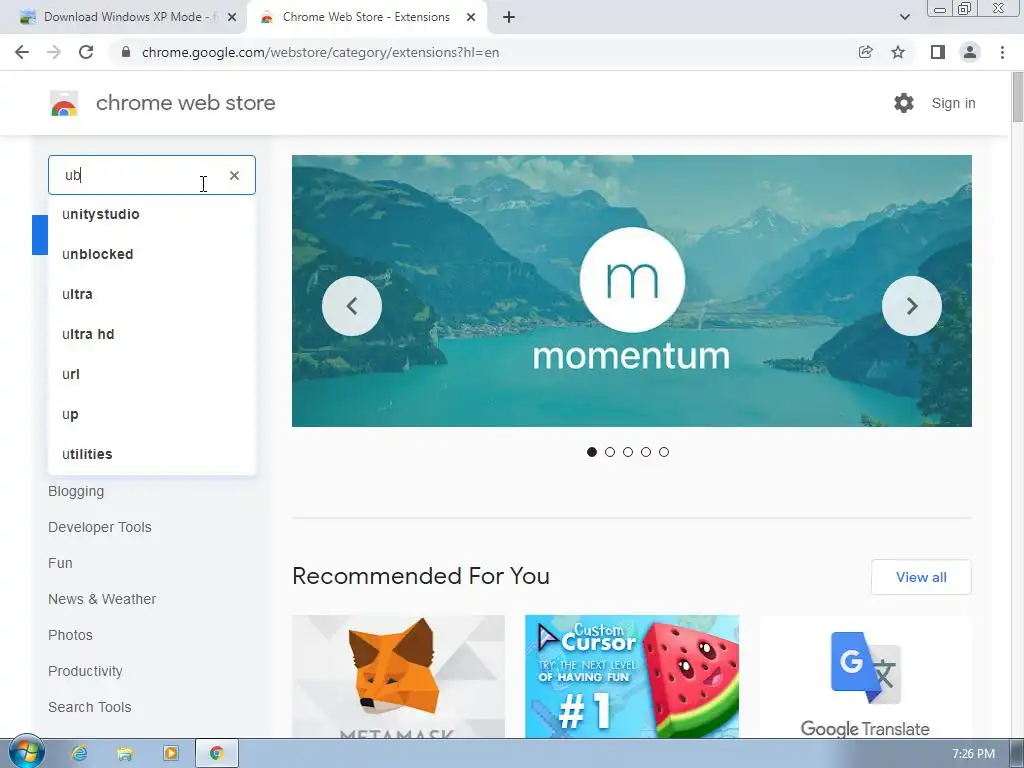Open the momentum featured banner
This screenshot has height=768, width=1024.
click(632, 291)
